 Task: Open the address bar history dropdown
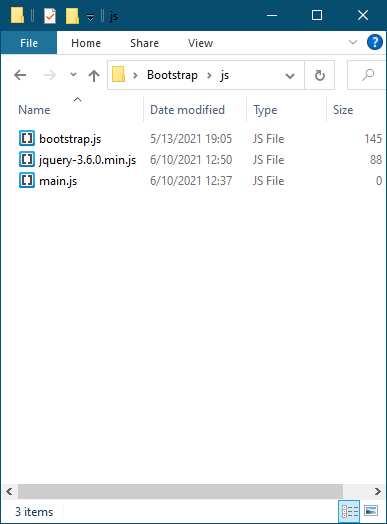pos(290,76)
